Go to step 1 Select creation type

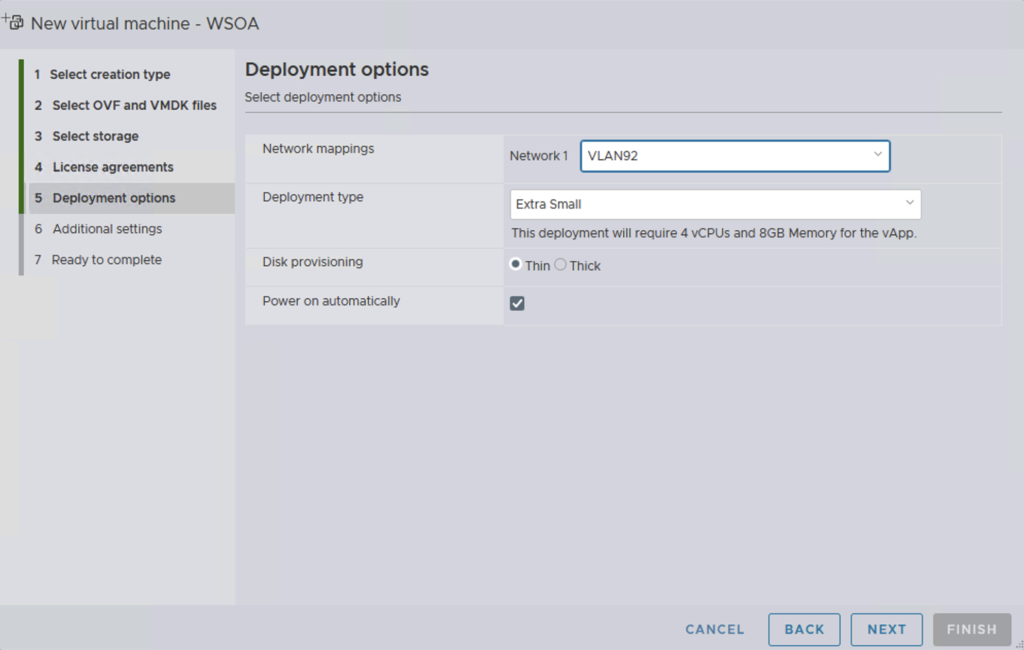110,74
